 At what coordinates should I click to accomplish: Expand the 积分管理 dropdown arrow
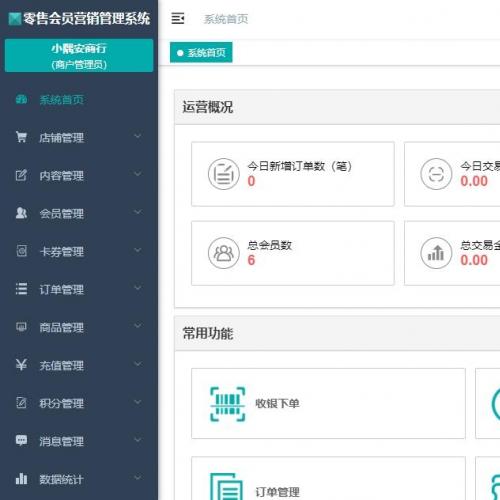pos(137,402)
